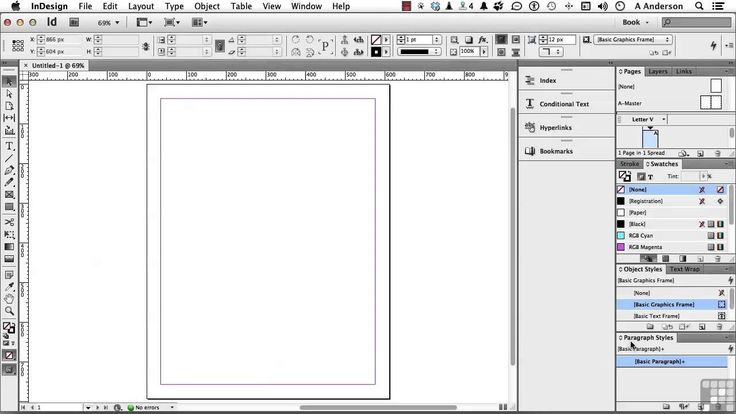Select the [Basic Text Frame] object style
Viewport: 736px width, 414px height.
pyautogui.click(x=672, y=316)
